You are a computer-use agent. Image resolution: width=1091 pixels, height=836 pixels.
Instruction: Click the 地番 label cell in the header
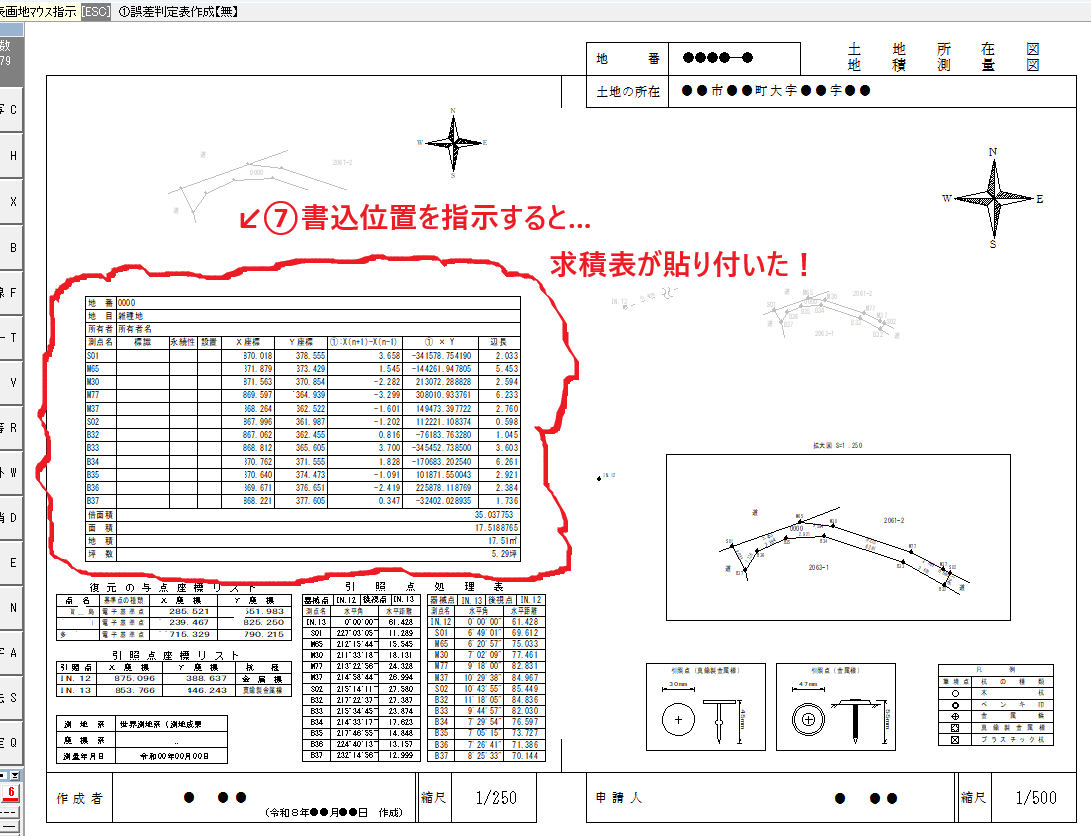click(628, 58)
